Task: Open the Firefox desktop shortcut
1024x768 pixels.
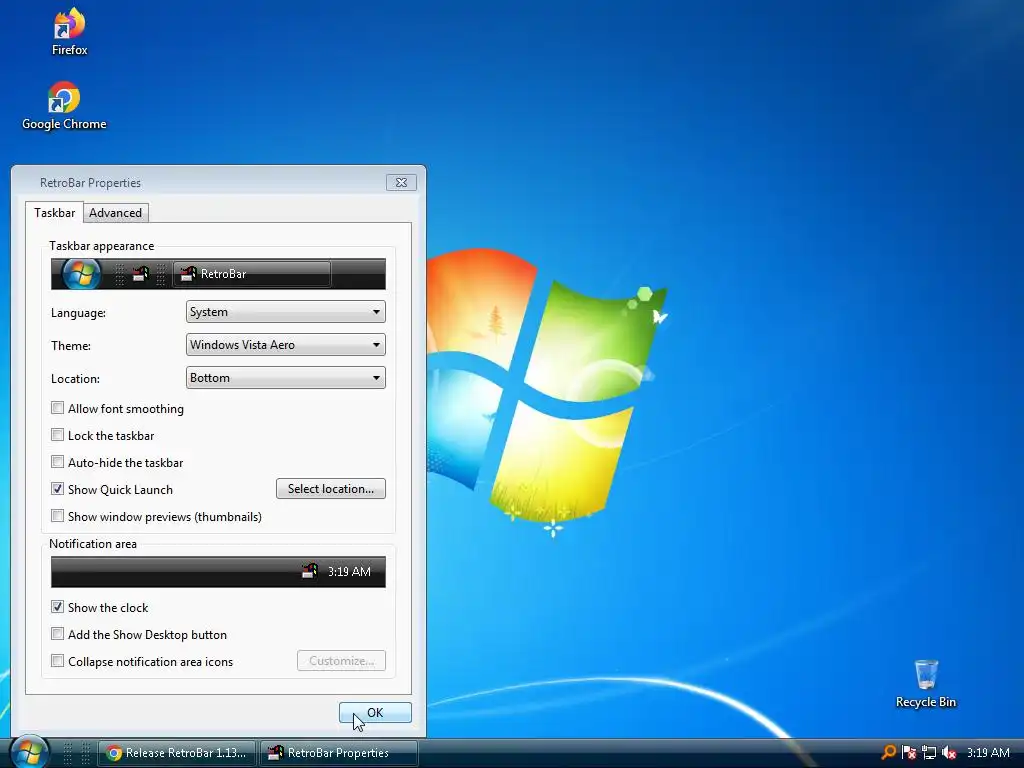Action: (x=69, y=31)
